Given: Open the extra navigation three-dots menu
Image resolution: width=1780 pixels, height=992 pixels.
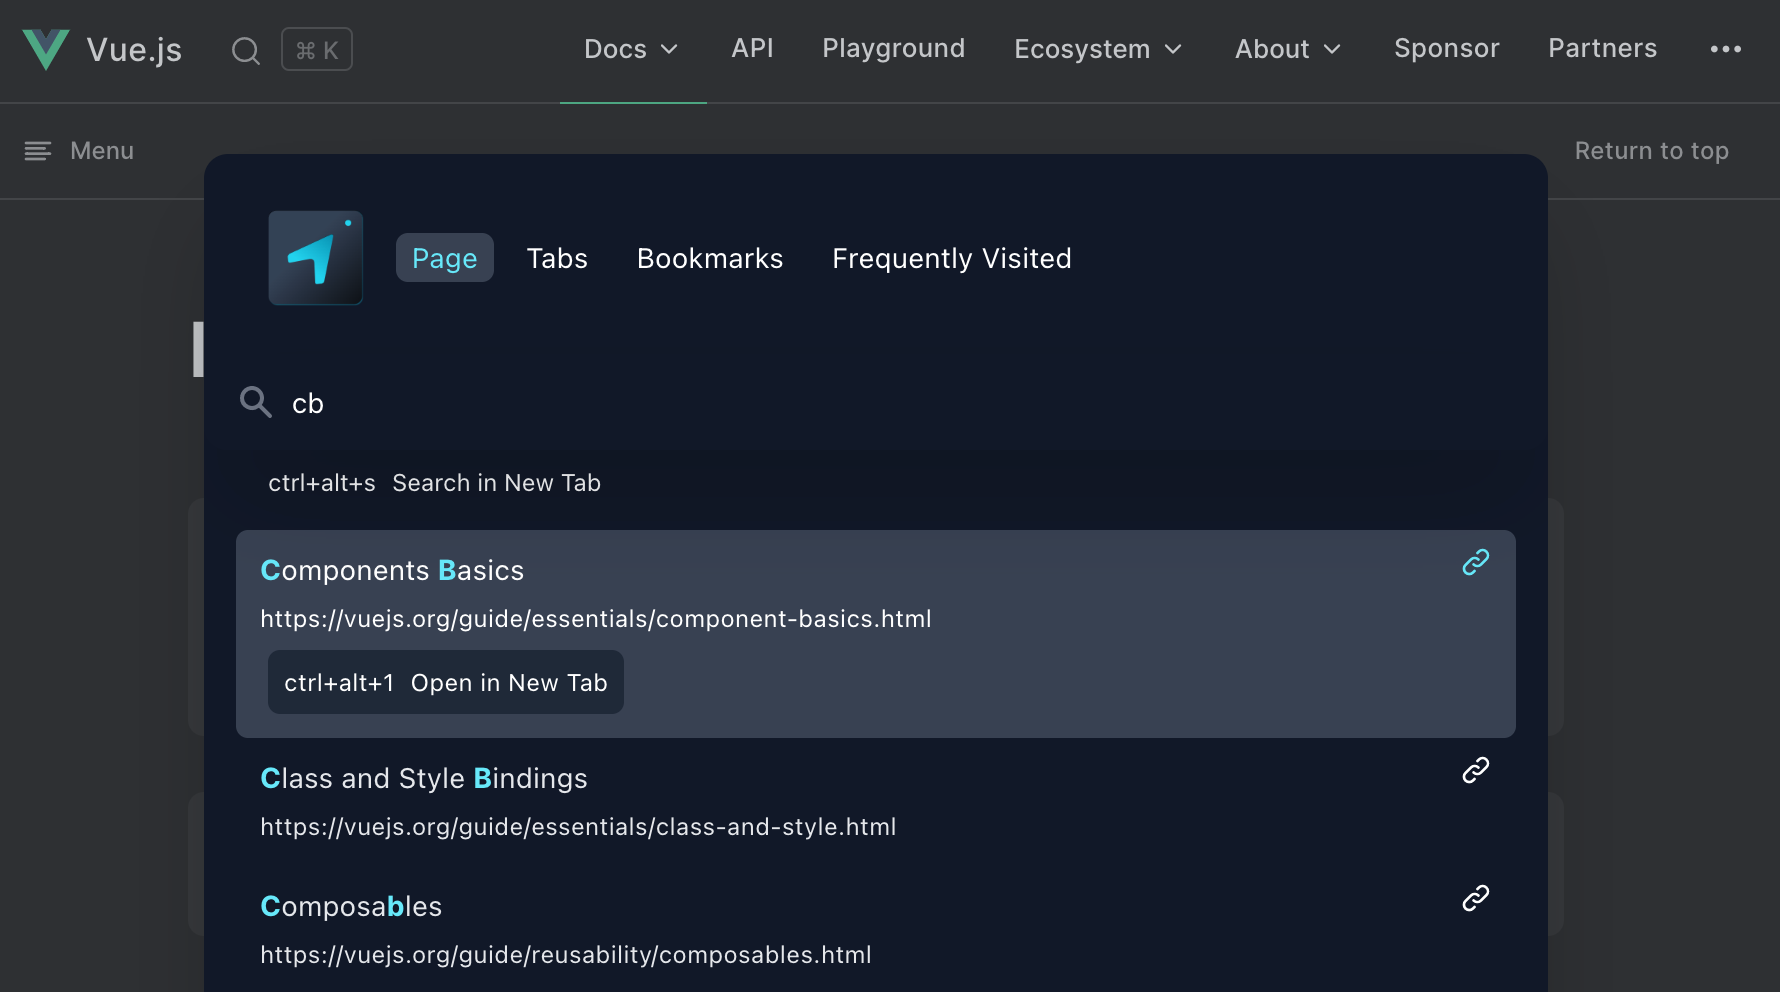Looking at the screenshot, I should click(1725, 49).
